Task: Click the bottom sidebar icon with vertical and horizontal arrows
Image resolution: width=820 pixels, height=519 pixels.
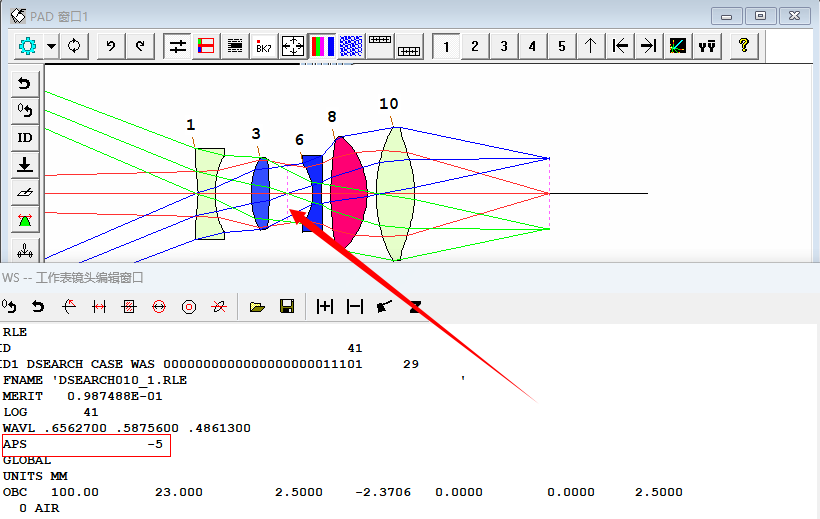Action: (x=25, y=250)
